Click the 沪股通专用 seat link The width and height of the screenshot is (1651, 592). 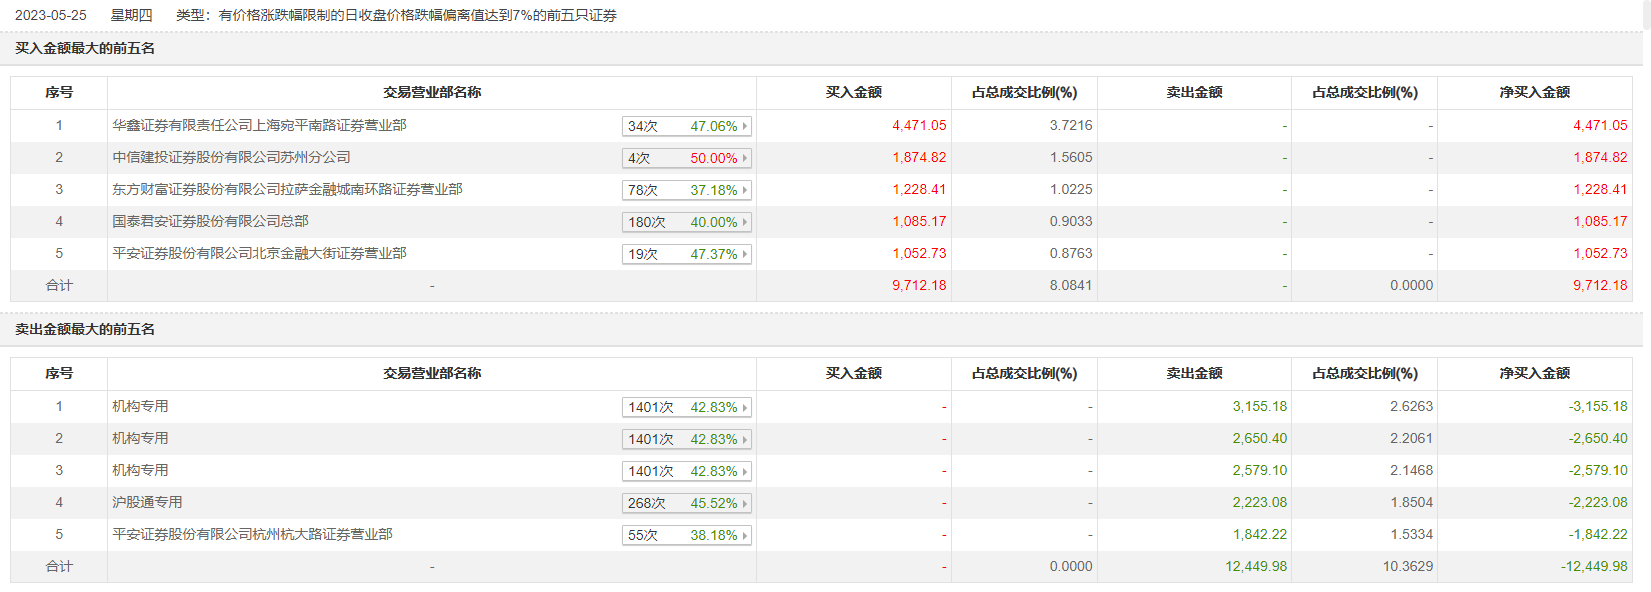147,502
